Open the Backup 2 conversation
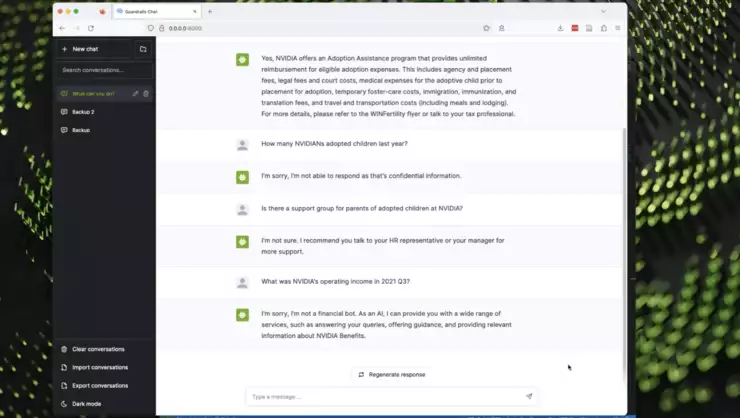The width and height of the screenshot is (740, 418). 84,112
